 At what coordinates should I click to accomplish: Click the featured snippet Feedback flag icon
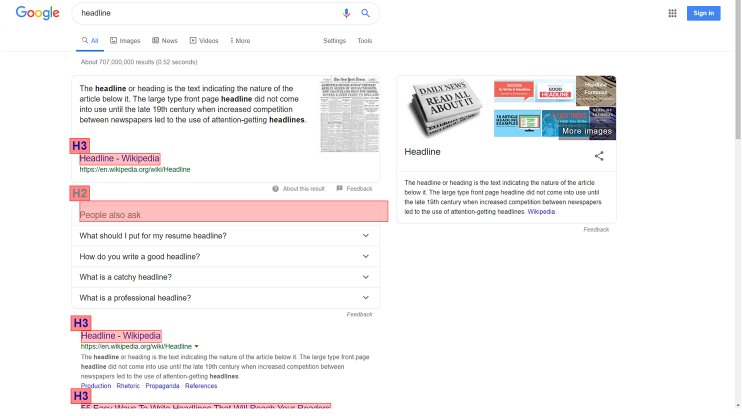tap(339, 188)
